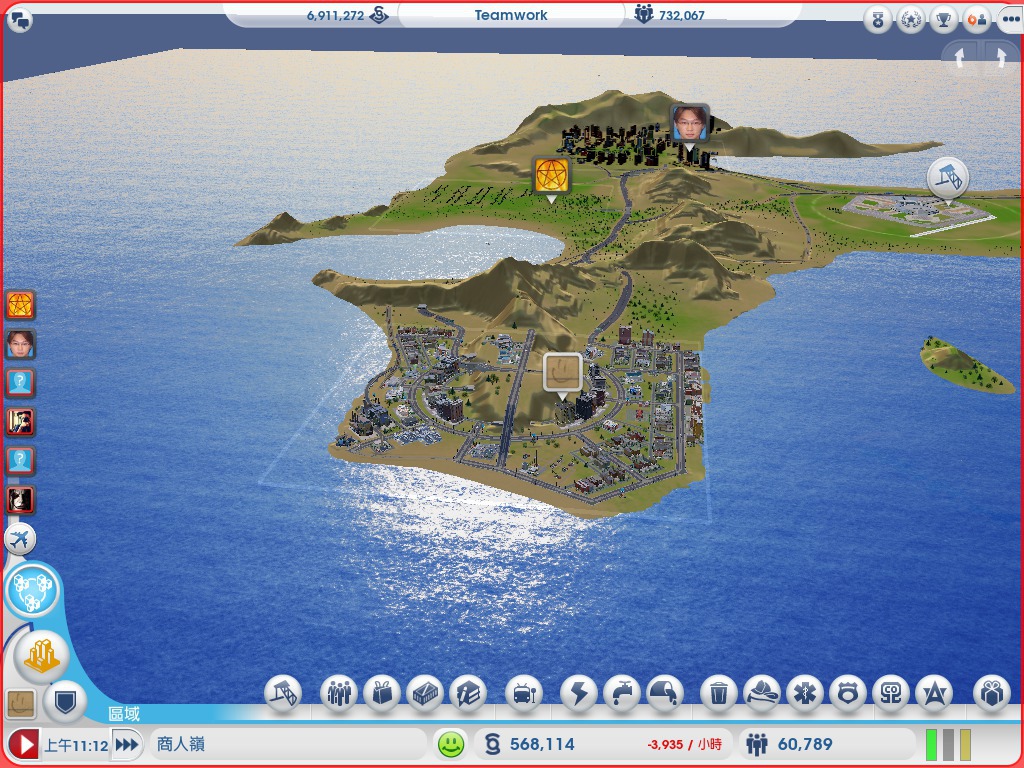Select the pentagram star city marker on map
This screenshot has width=1024, height=768.
[x=551, y=177]
